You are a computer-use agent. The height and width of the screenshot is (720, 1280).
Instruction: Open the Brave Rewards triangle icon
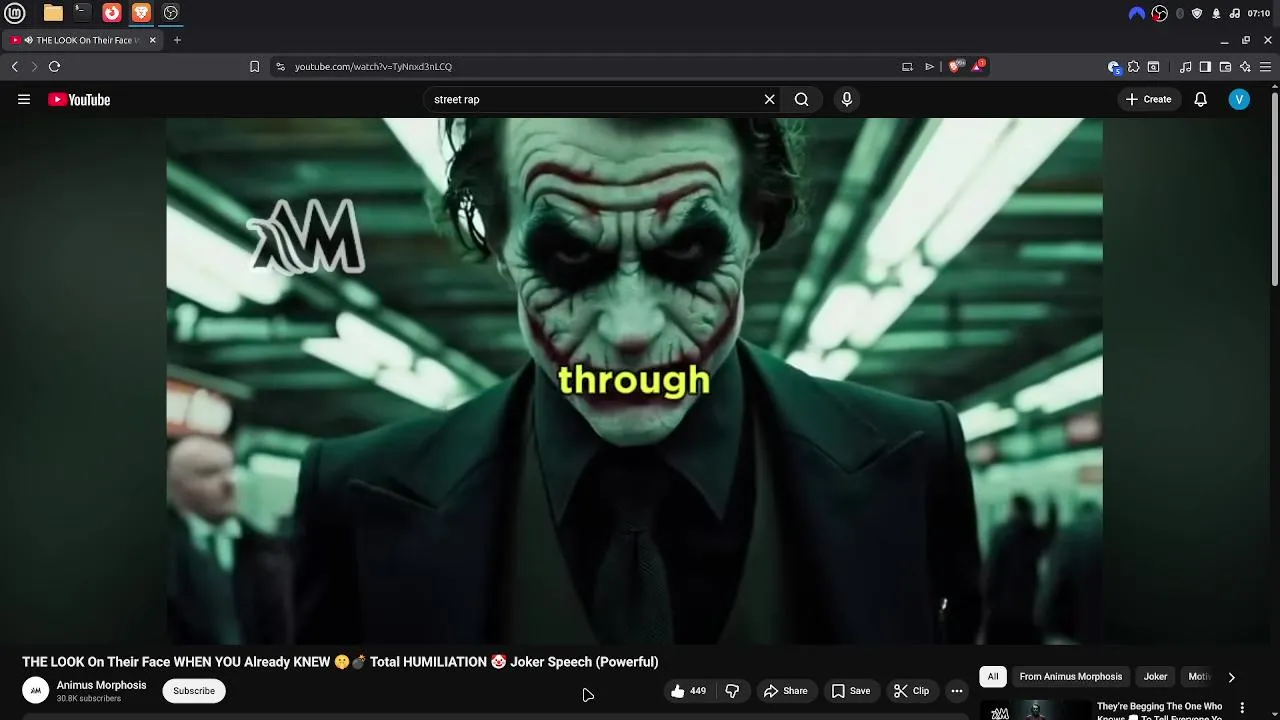978,66
